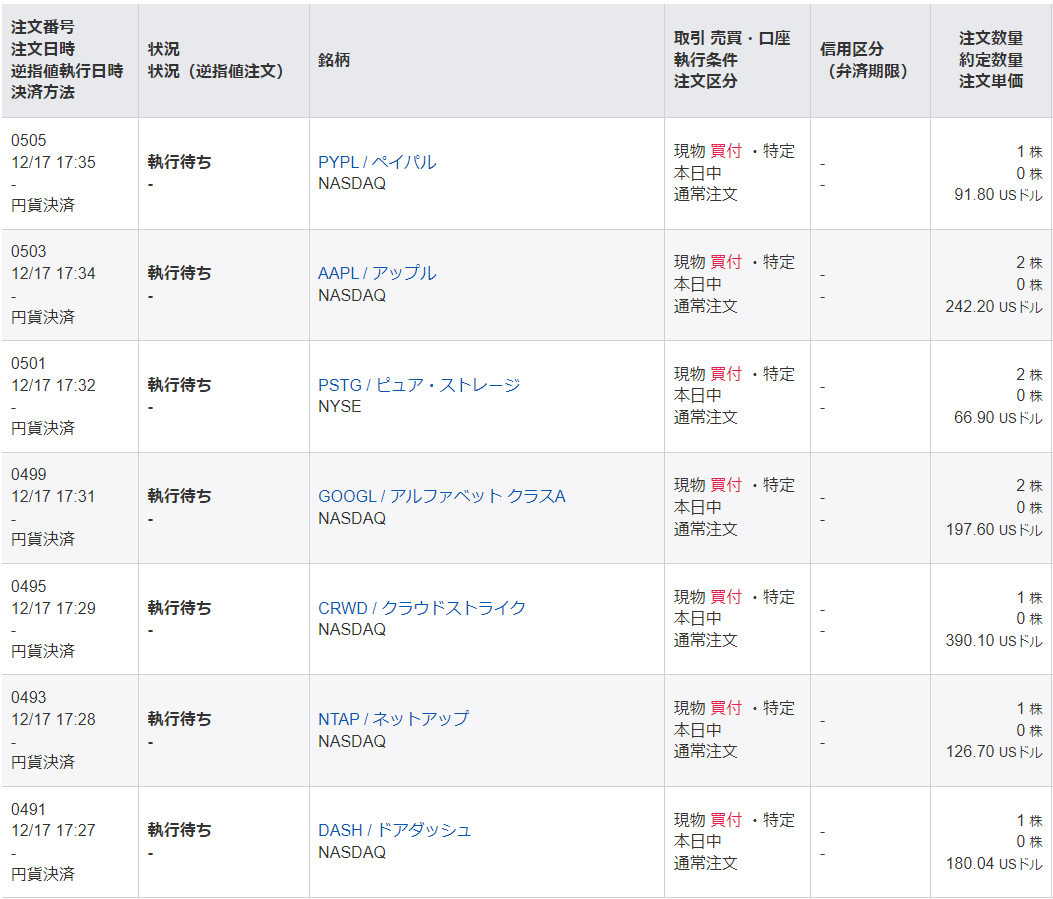This screenshot has width=1053, height=899.
Task: Click NASDAQ label under GOOGL
Action: point(352,518)
